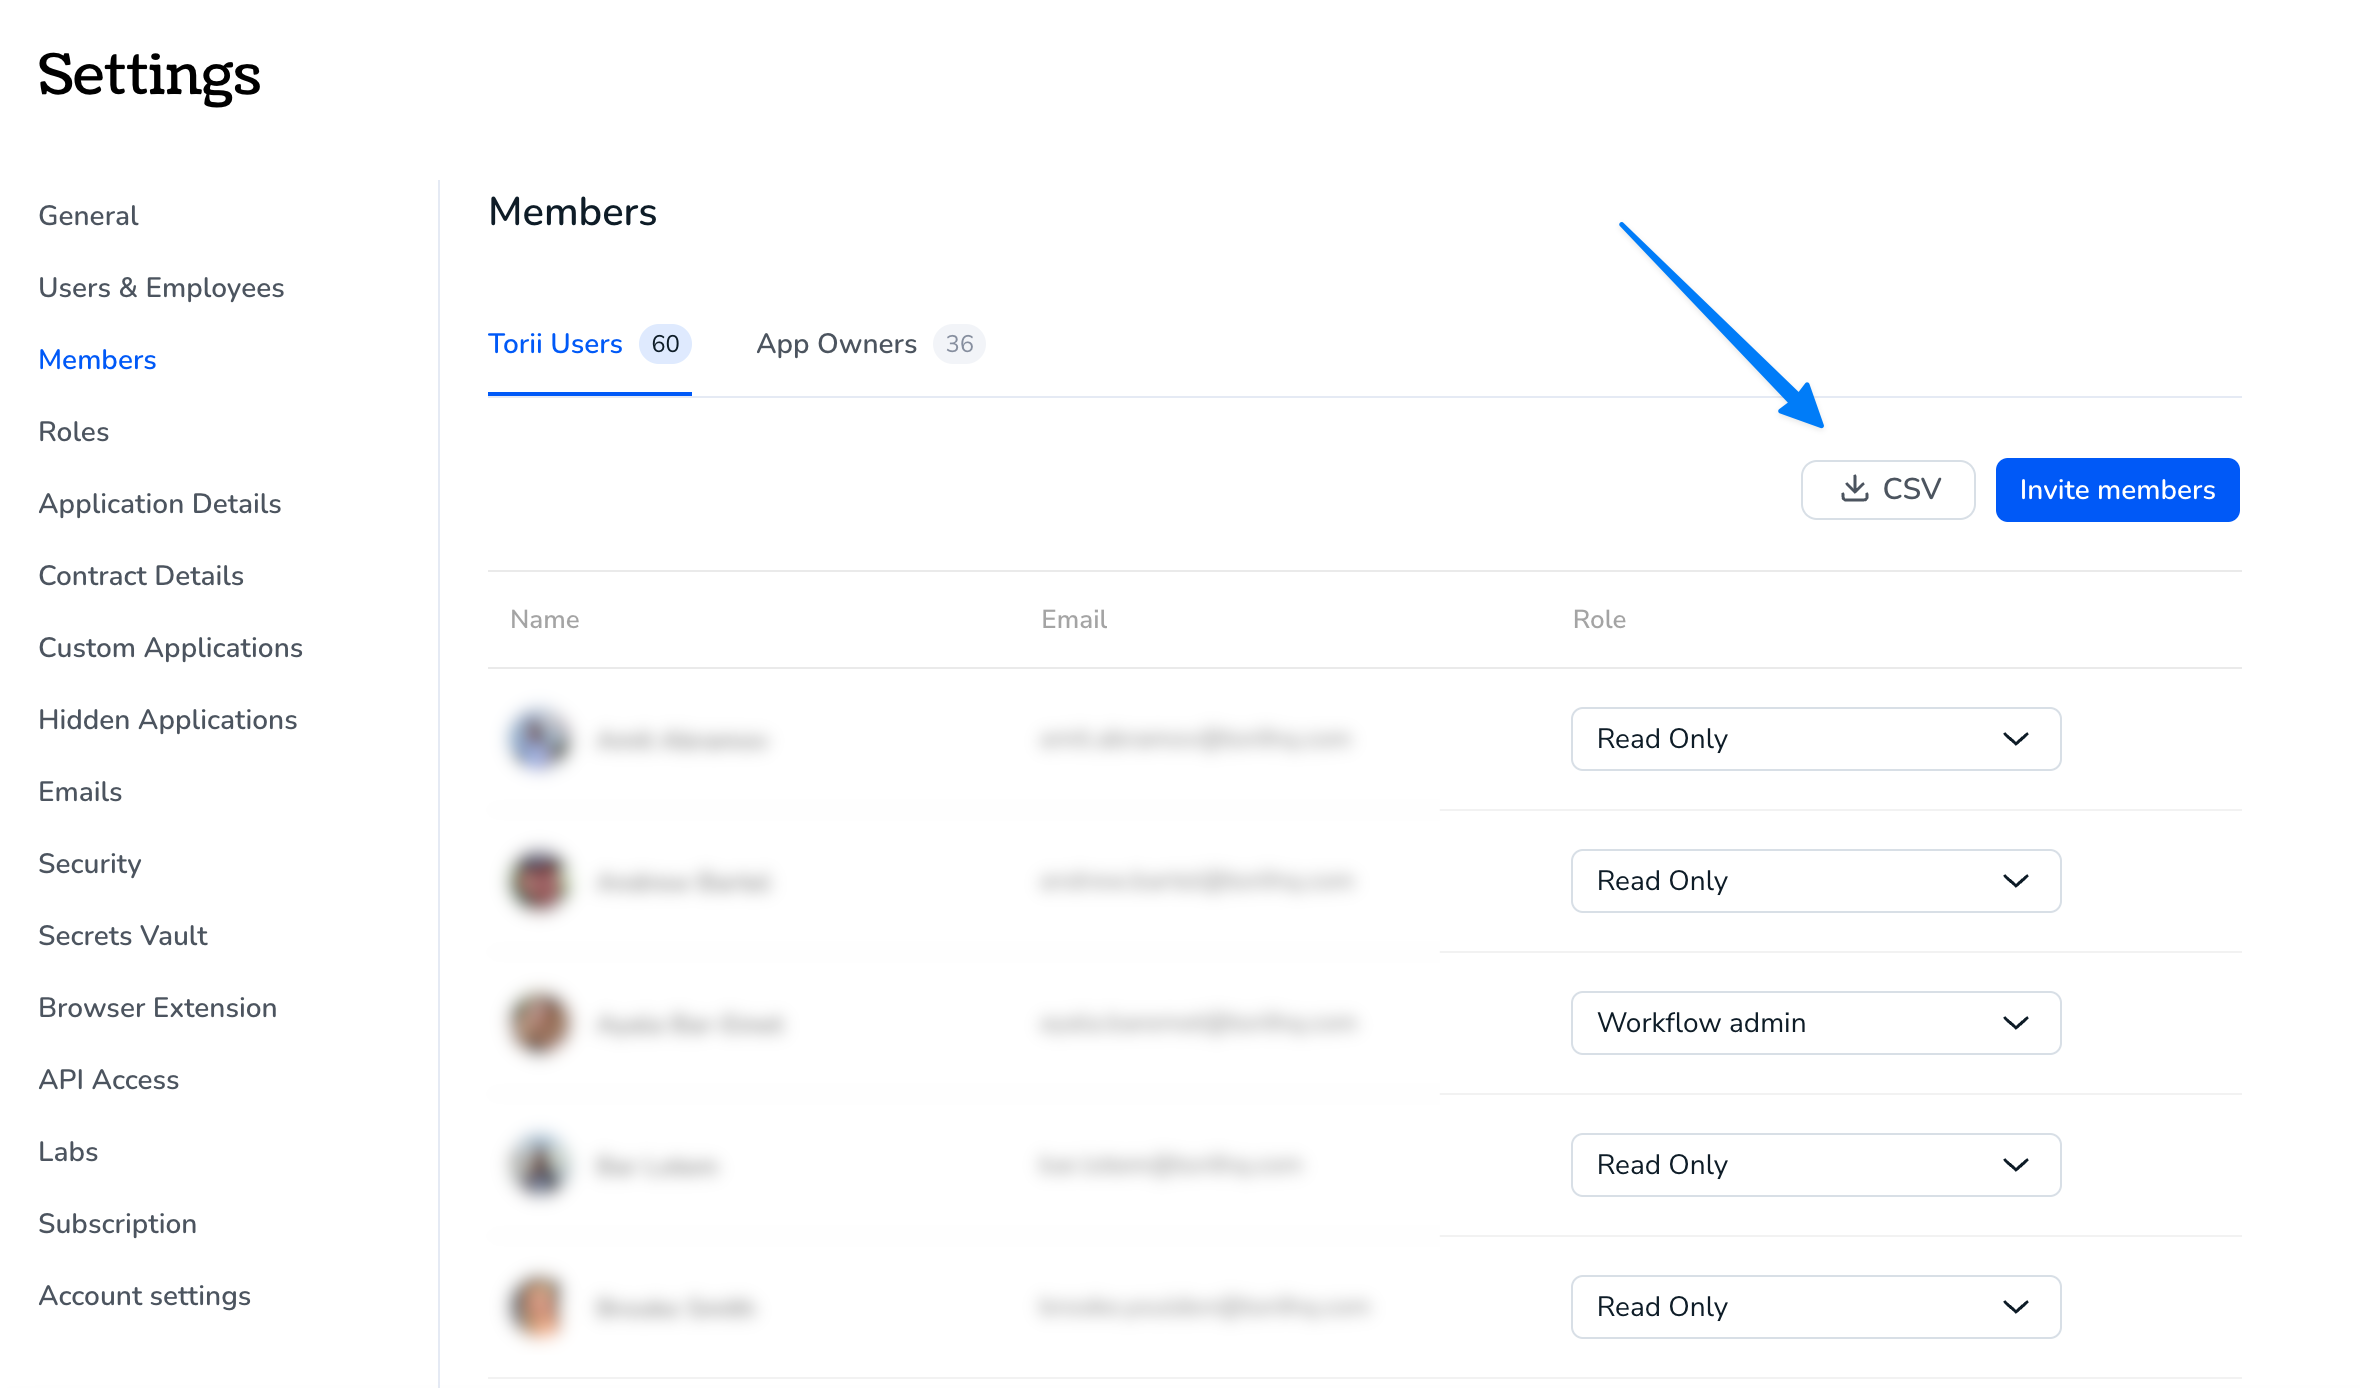Open the fourth row's Read Only dropdown
Image resolution: width=2360 pixels, height=1388 pixels.
[x=1815, y=1165]
